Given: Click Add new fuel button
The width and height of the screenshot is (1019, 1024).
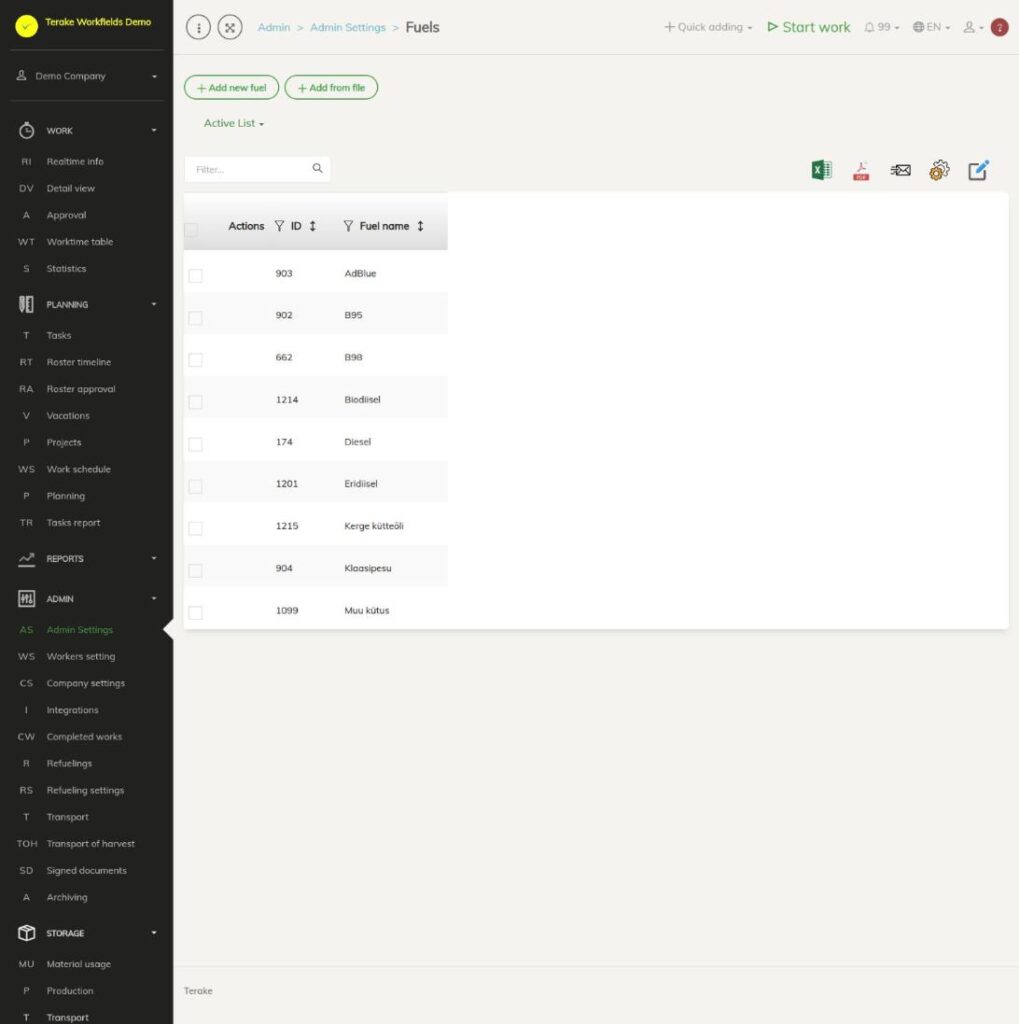Looking at the screenshot, I should pyautogui.click(x=231, y=88).
